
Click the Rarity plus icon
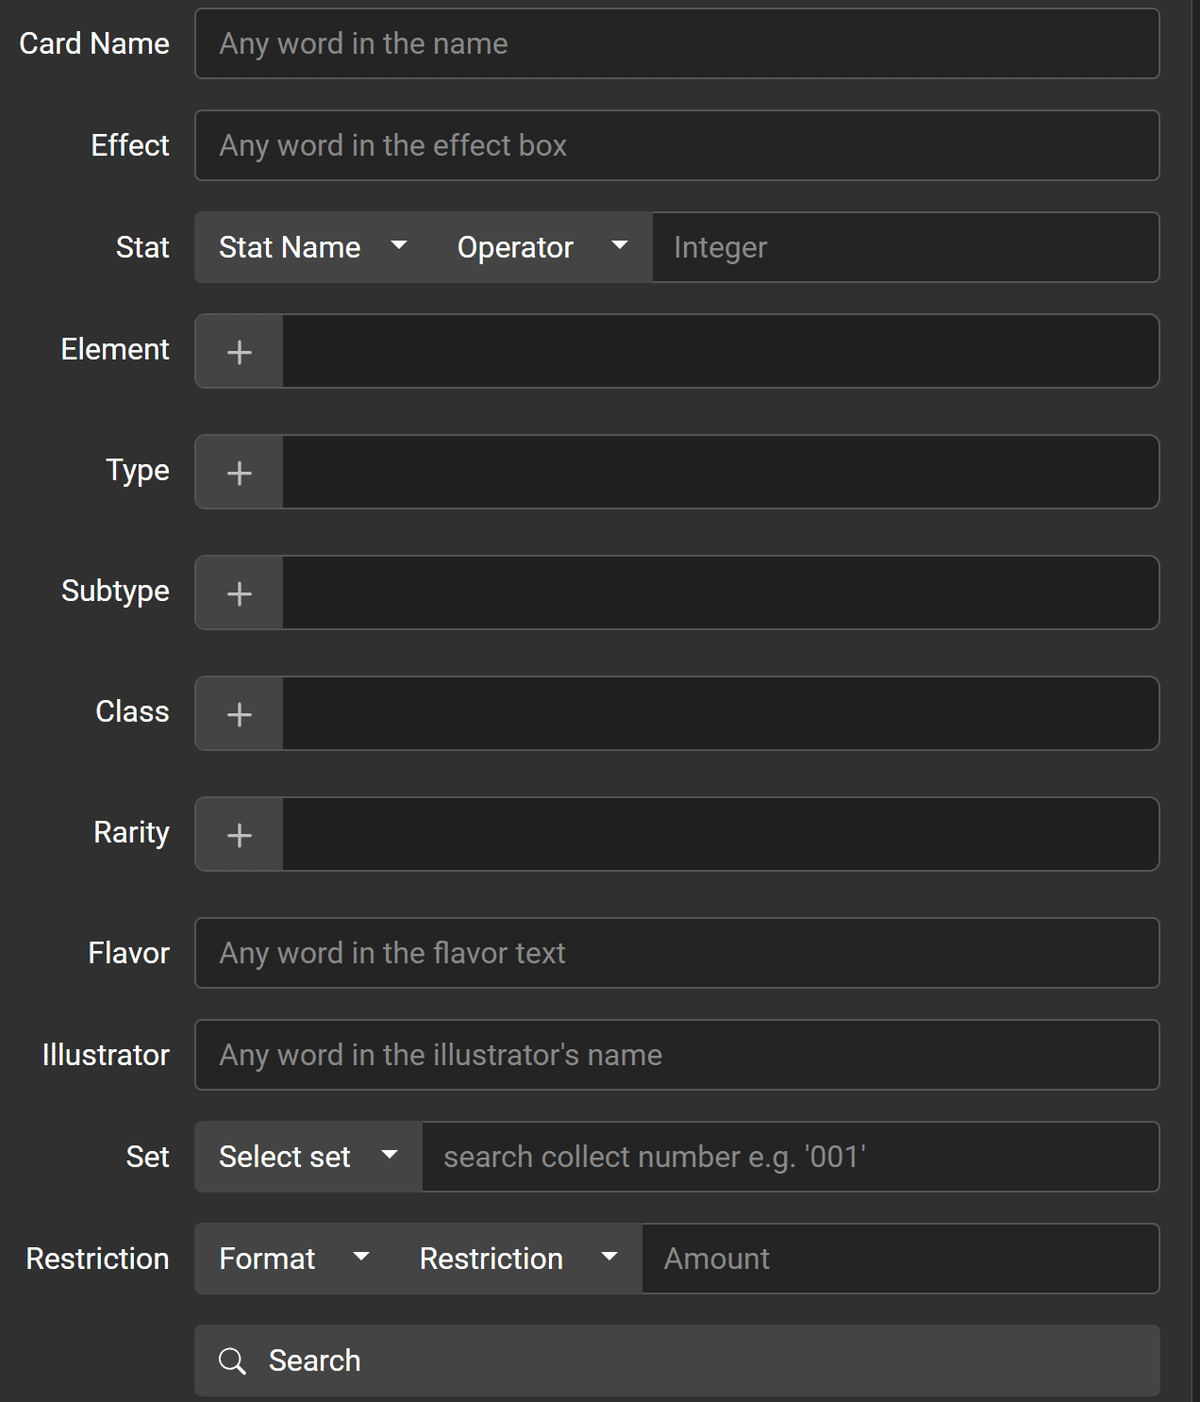(239, 835)
